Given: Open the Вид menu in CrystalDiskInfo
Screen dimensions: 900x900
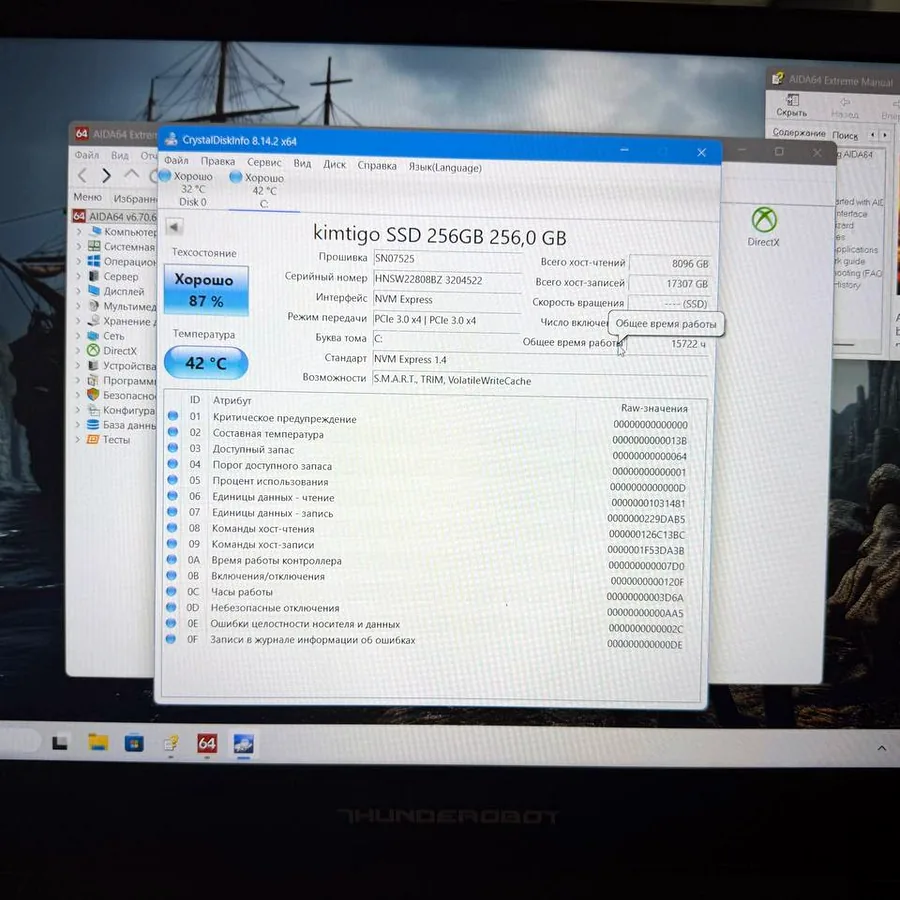Looking at the screenshot, I should pyautogui.click(x=302, y=164).
